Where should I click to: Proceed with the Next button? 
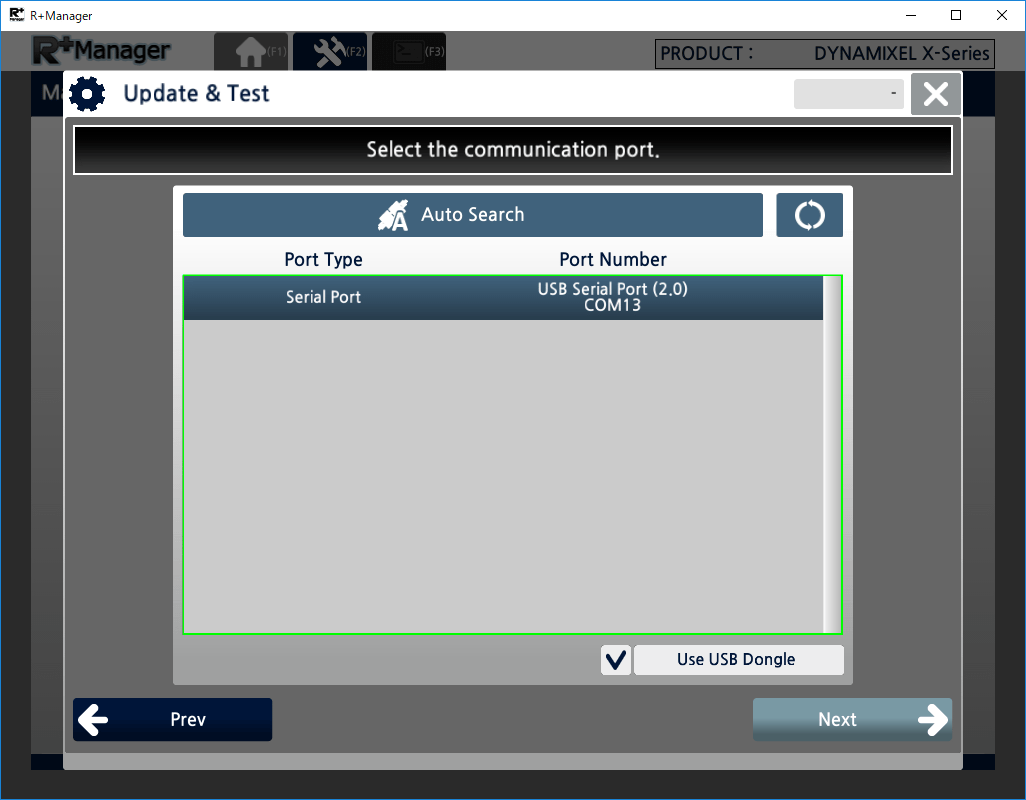(851, 720)
